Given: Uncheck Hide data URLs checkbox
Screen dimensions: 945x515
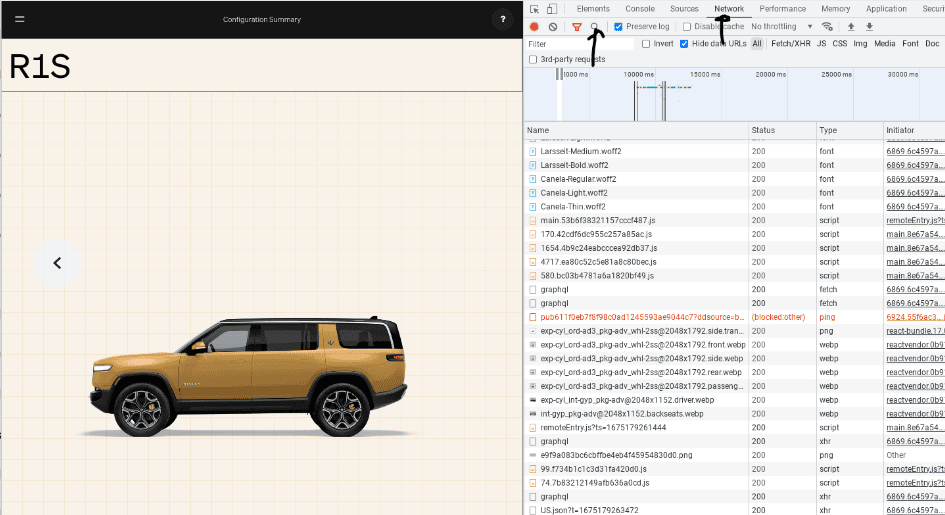Looking at the screenshot, I should point(684,44).
